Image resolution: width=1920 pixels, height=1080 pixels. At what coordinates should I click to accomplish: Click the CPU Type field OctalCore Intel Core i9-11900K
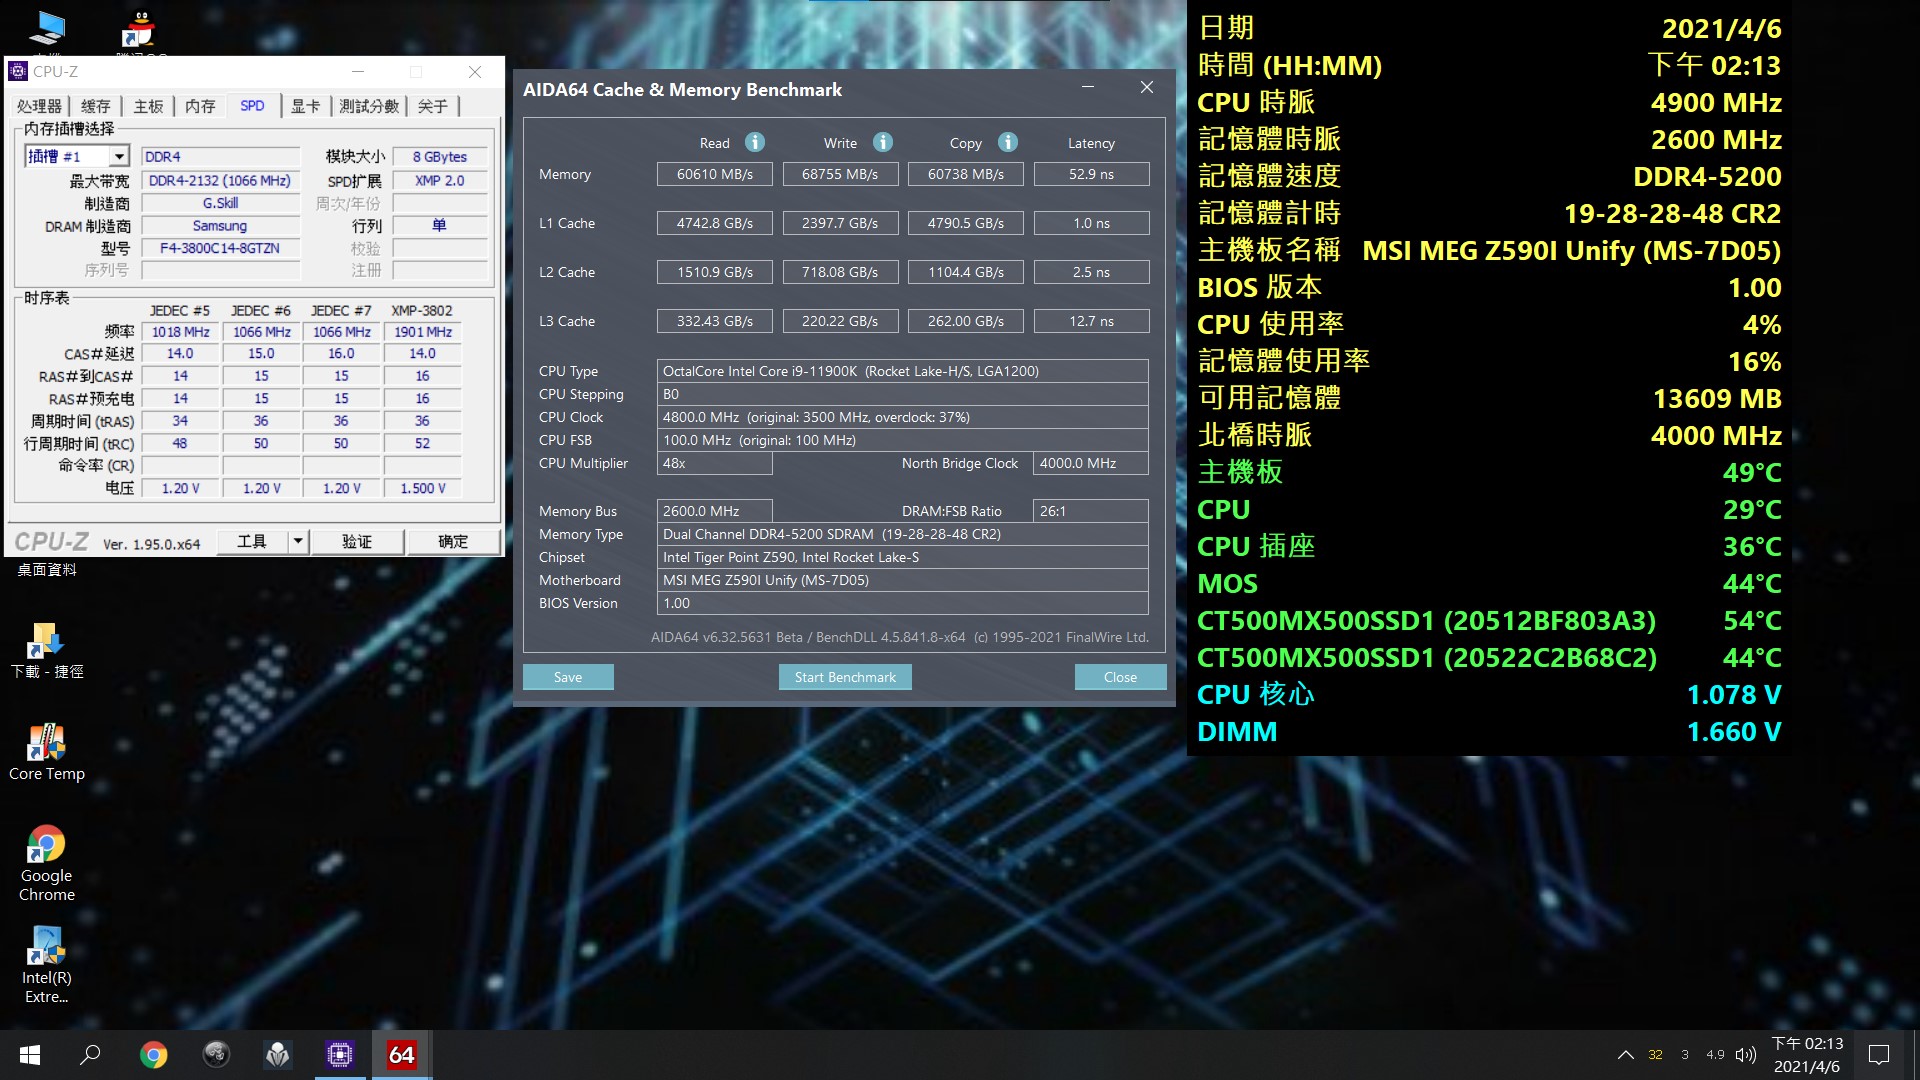click(902, 371)
